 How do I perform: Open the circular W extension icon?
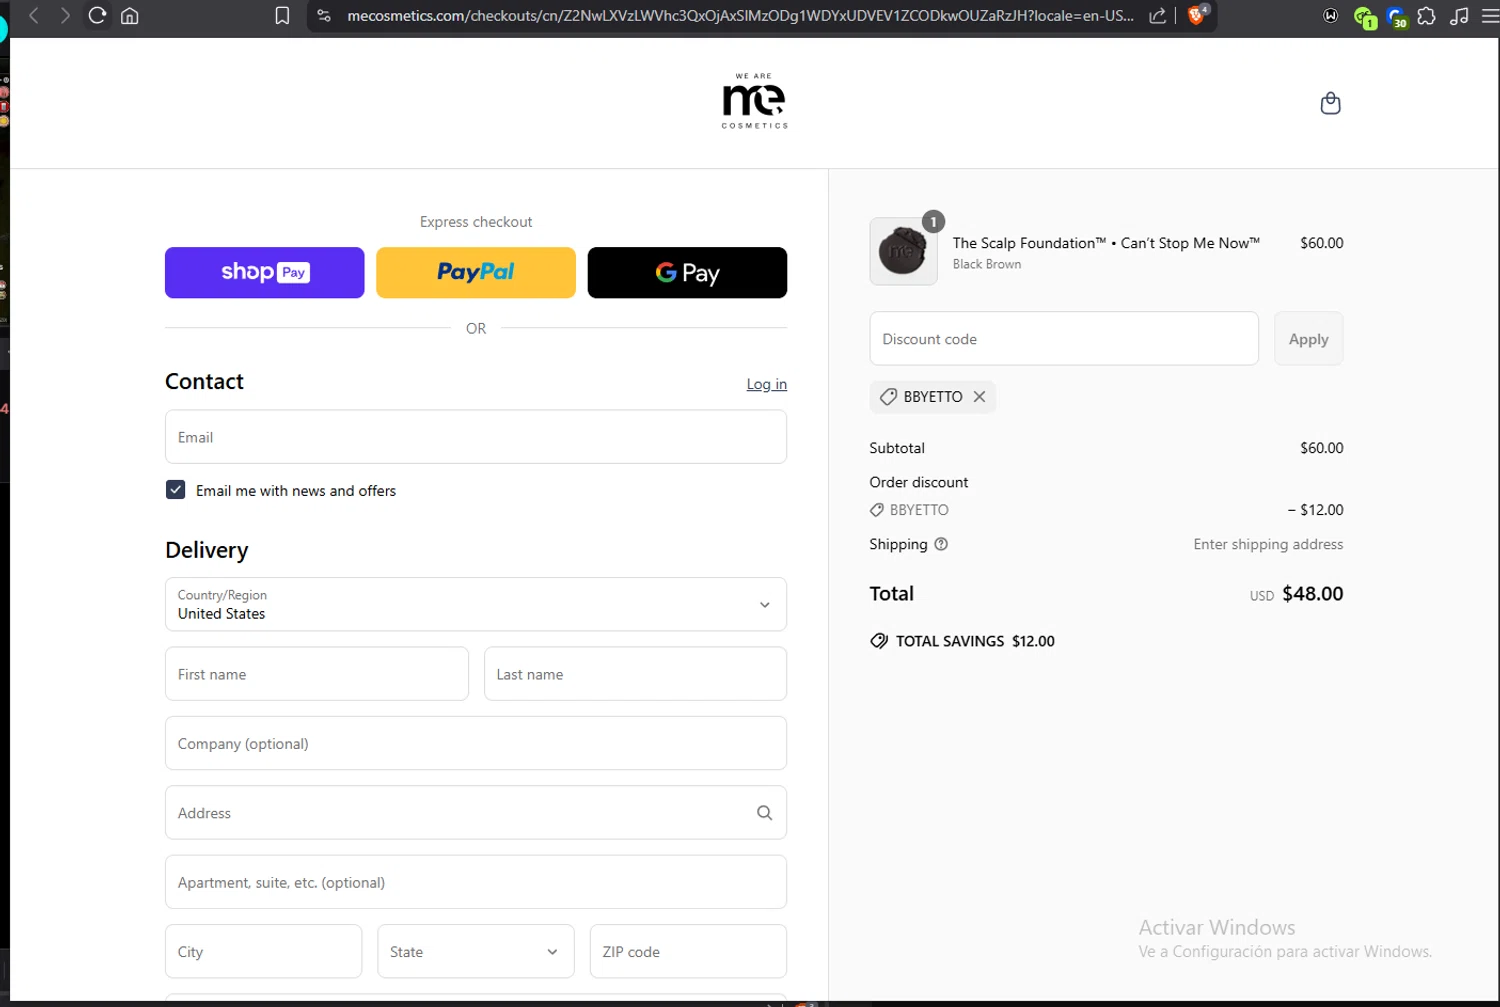pyautogui.click(x=1330, y=16)
